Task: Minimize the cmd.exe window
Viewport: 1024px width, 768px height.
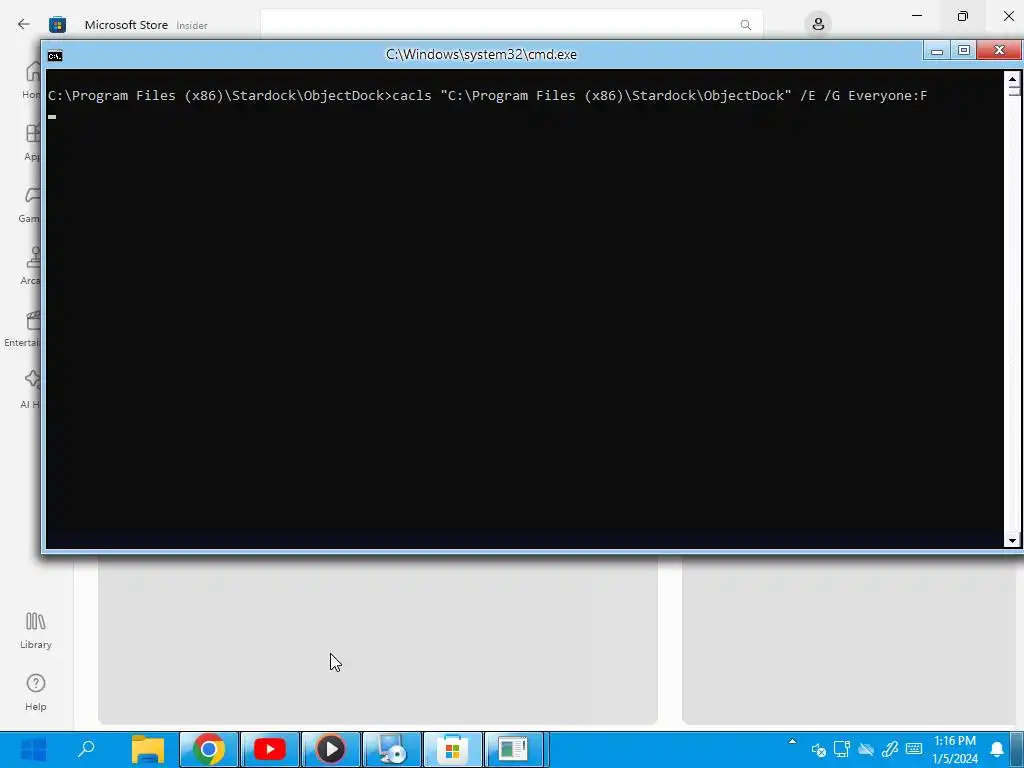Action: [x=936, y=51]
